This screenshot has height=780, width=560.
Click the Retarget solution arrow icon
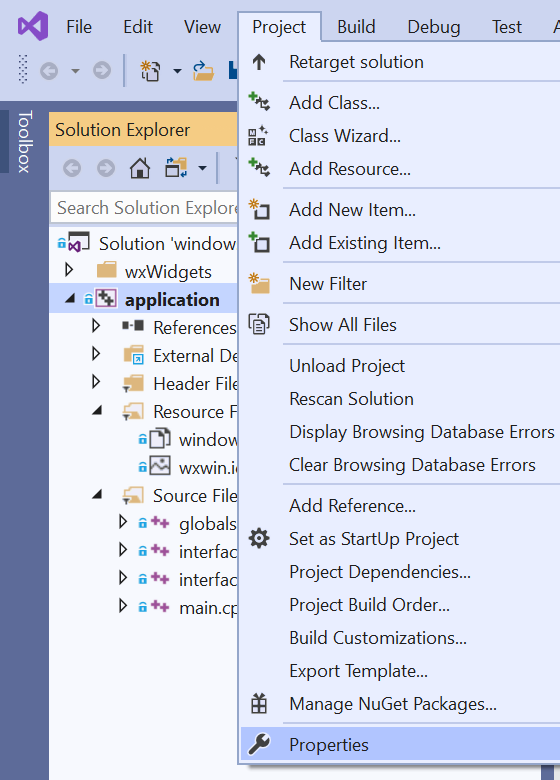[259, 62]
